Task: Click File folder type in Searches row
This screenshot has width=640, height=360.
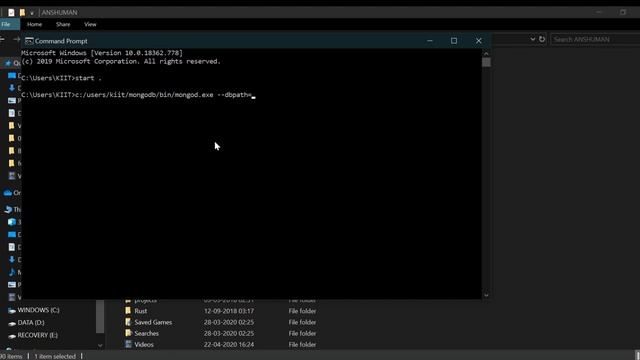Action: (302, 333)
